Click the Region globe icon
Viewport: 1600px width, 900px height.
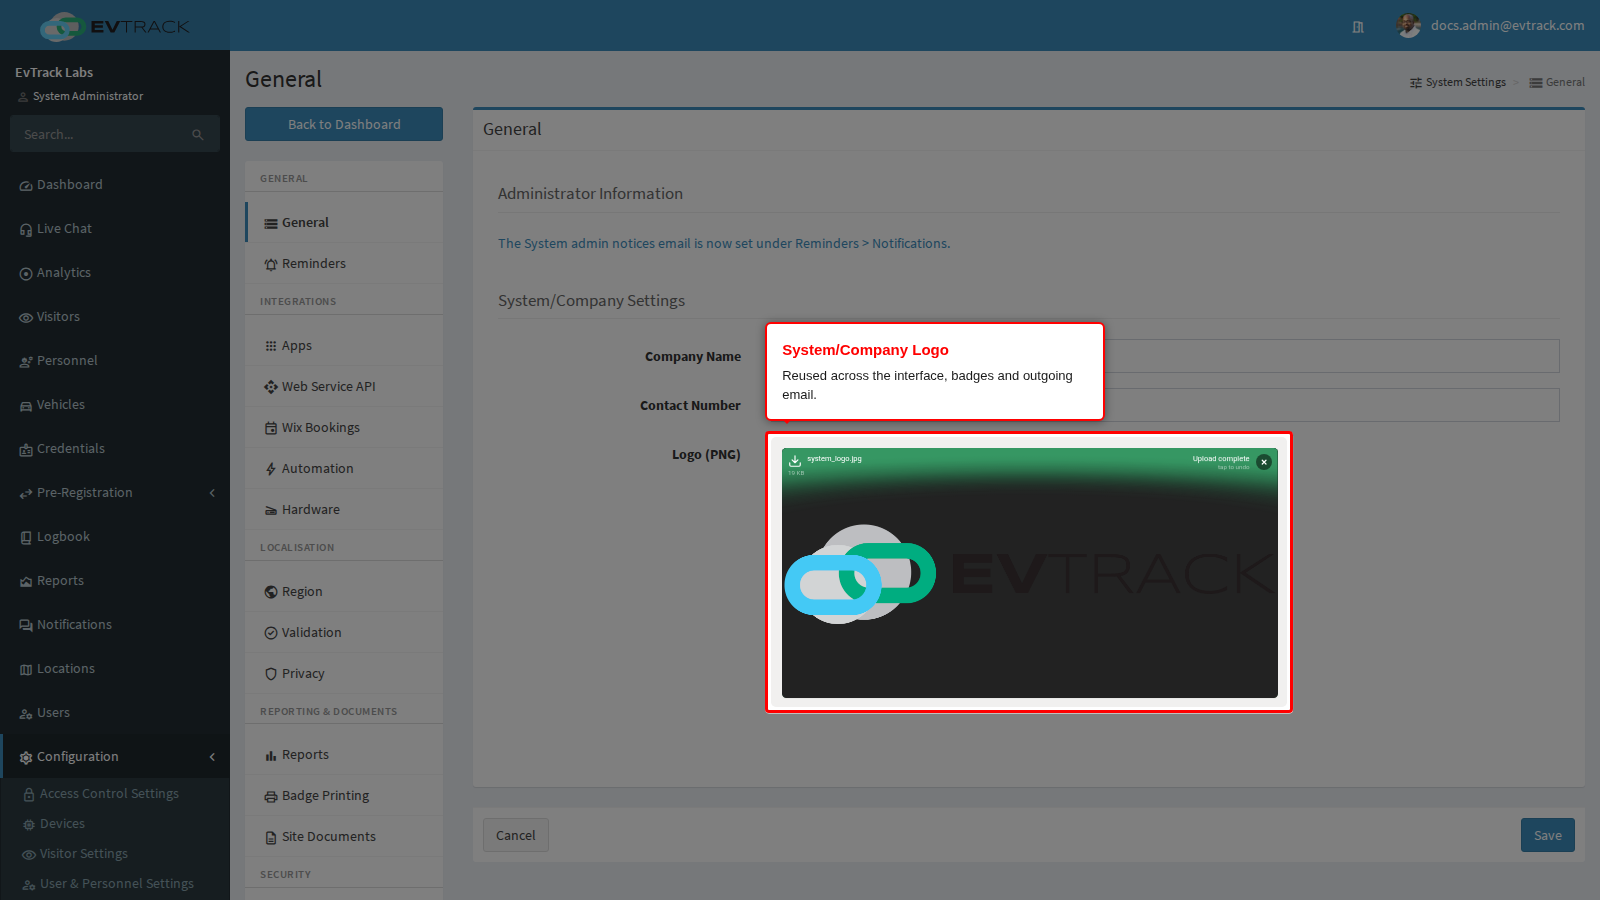click(271, 592)
